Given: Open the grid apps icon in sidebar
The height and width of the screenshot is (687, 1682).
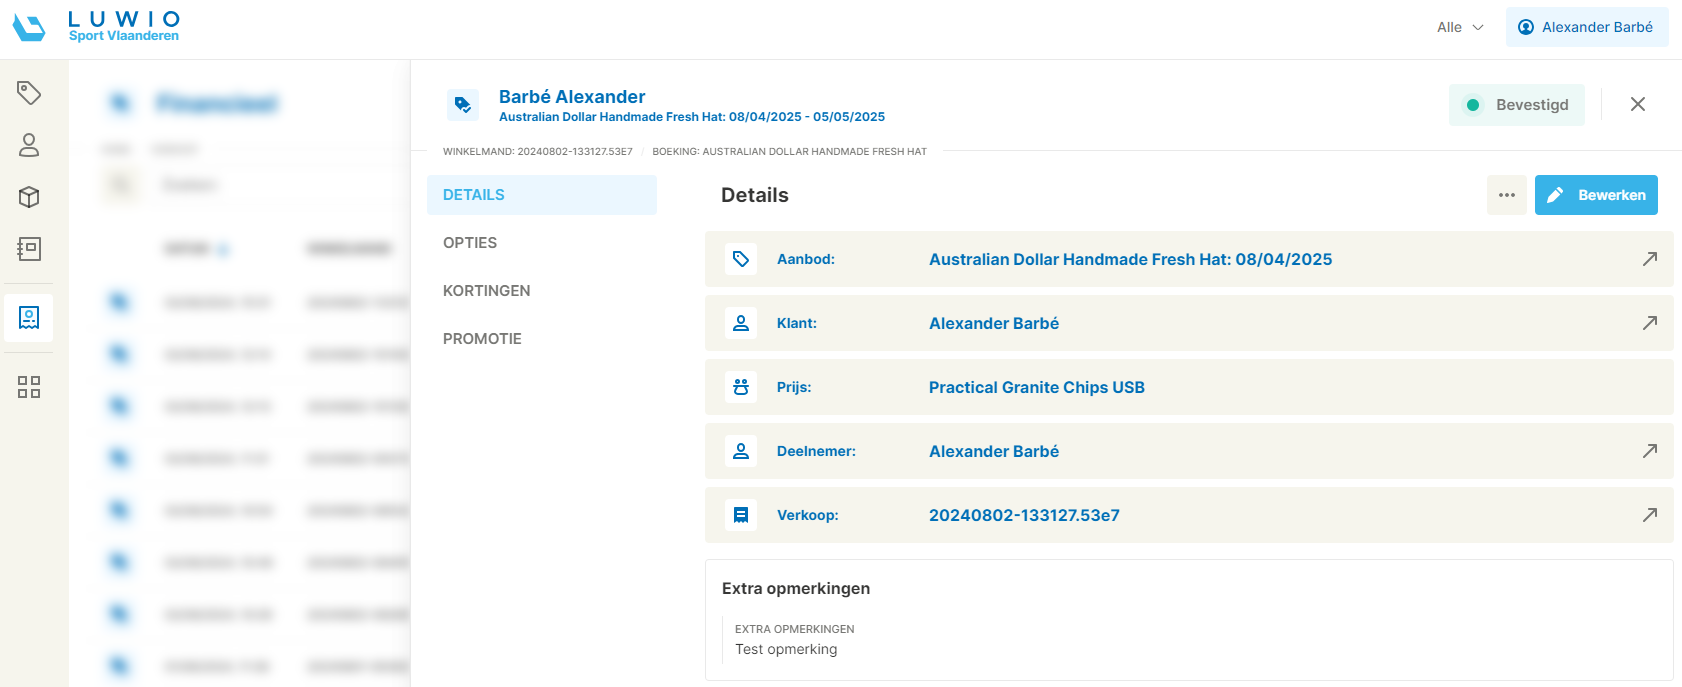Looking at the screenshot, I should pos(29,387).
